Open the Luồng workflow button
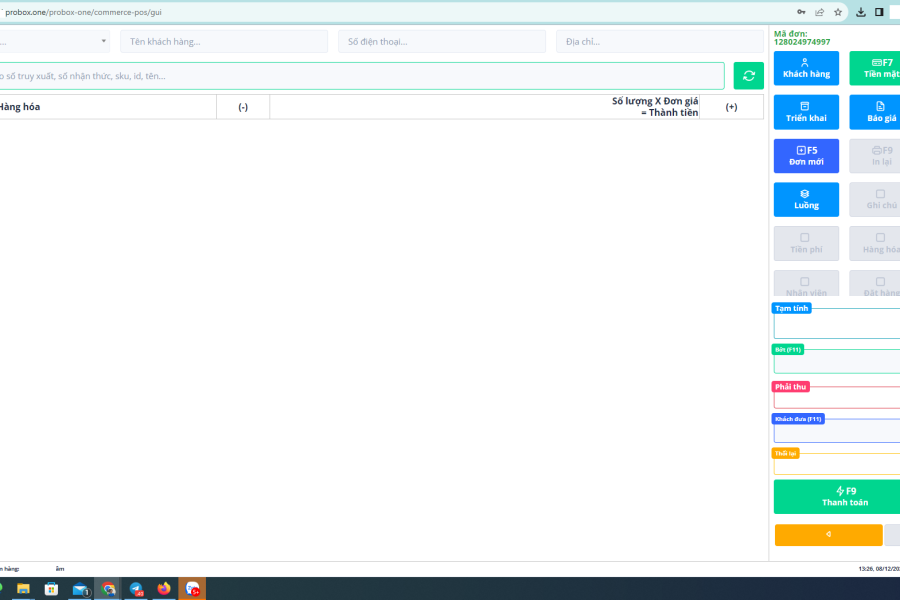900x600 pixels. click(806, 199)
